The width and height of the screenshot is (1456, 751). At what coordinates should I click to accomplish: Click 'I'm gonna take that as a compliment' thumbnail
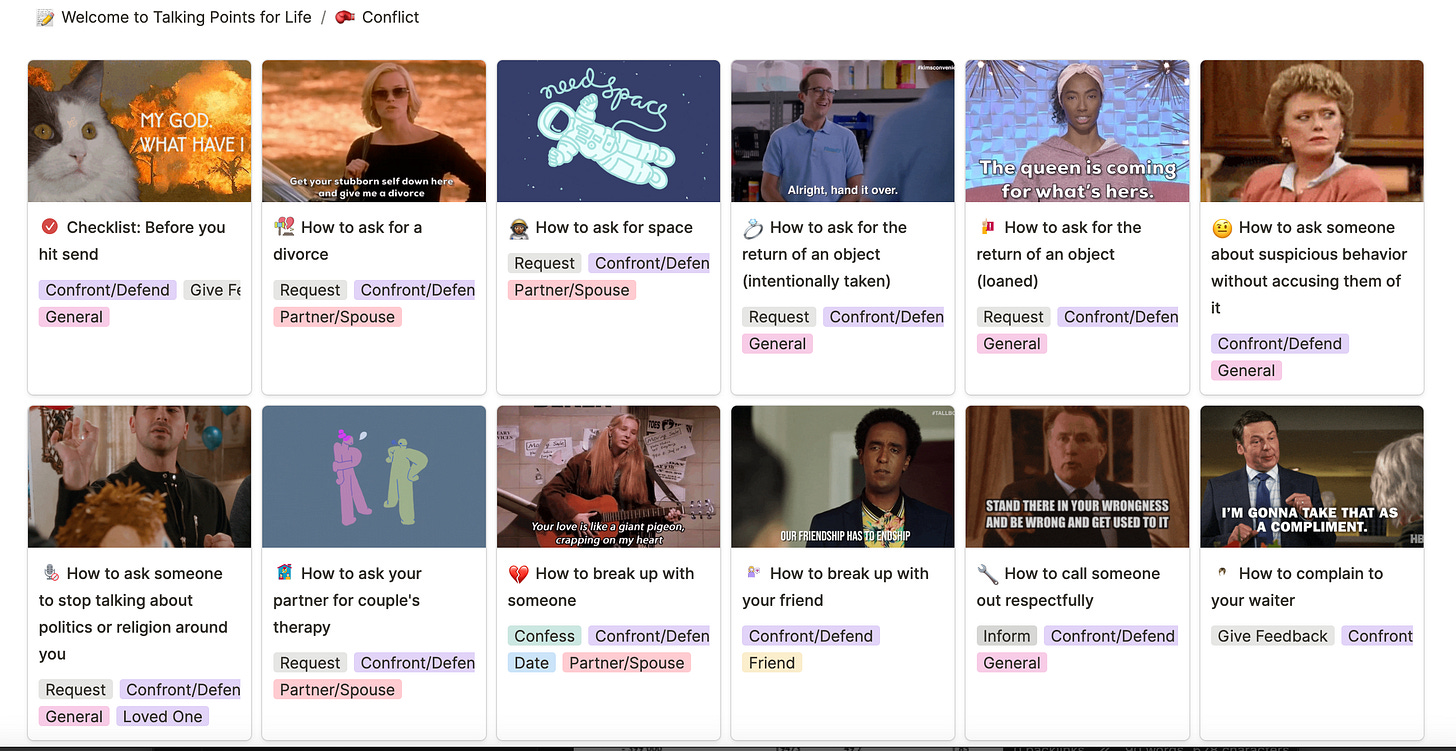pos(1312,477)
